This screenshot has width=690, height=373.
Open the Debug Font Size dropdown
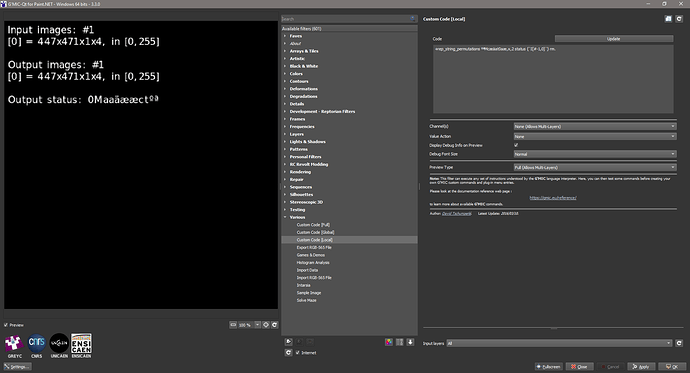click(x=595, y=154)
